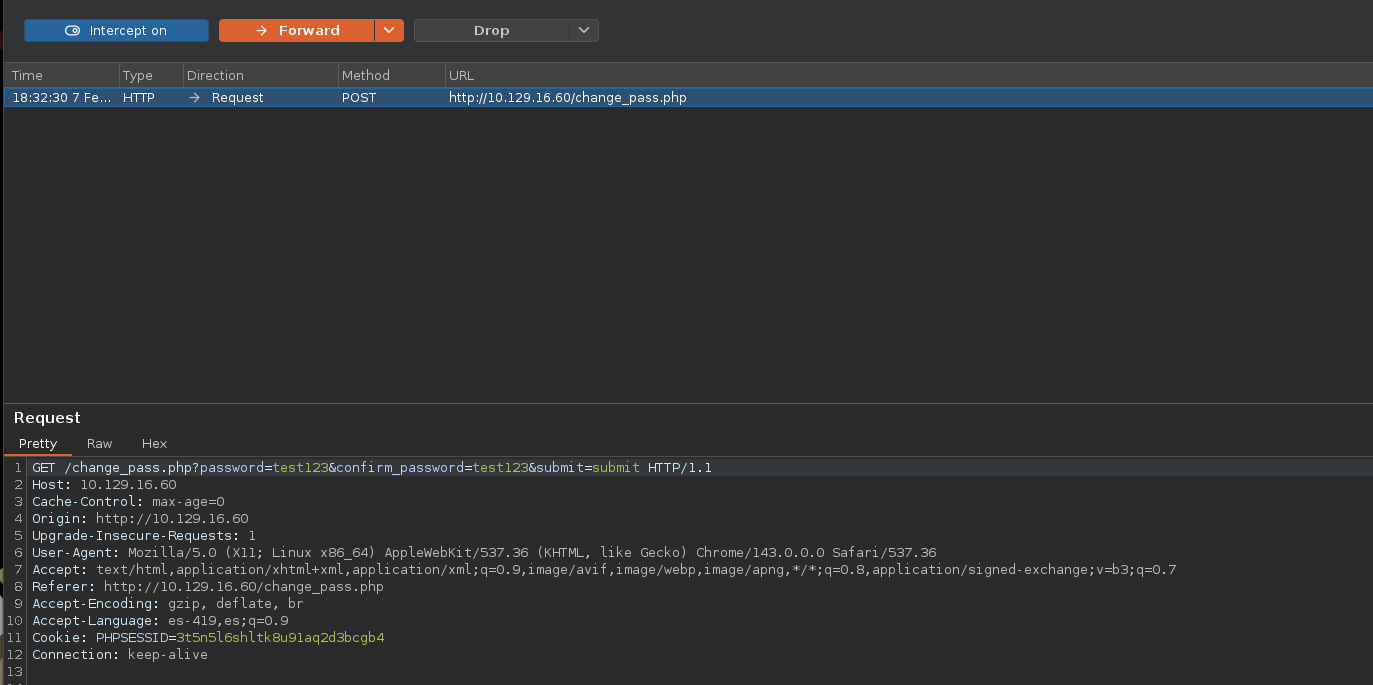Forward the intercepted request

(x=297, y=31)
